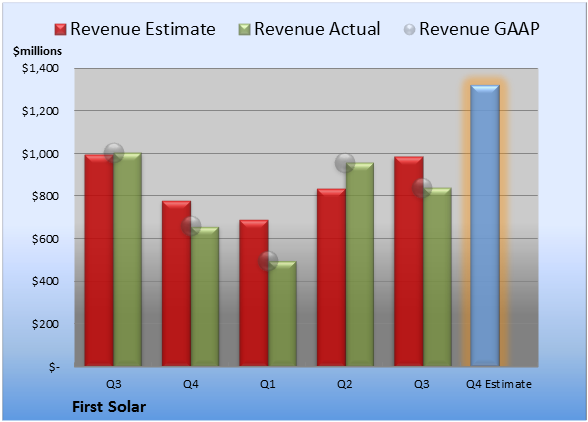Click the '$1,200' axis value
The width and height of the screenshot is (588, 422).
(40, 111)
